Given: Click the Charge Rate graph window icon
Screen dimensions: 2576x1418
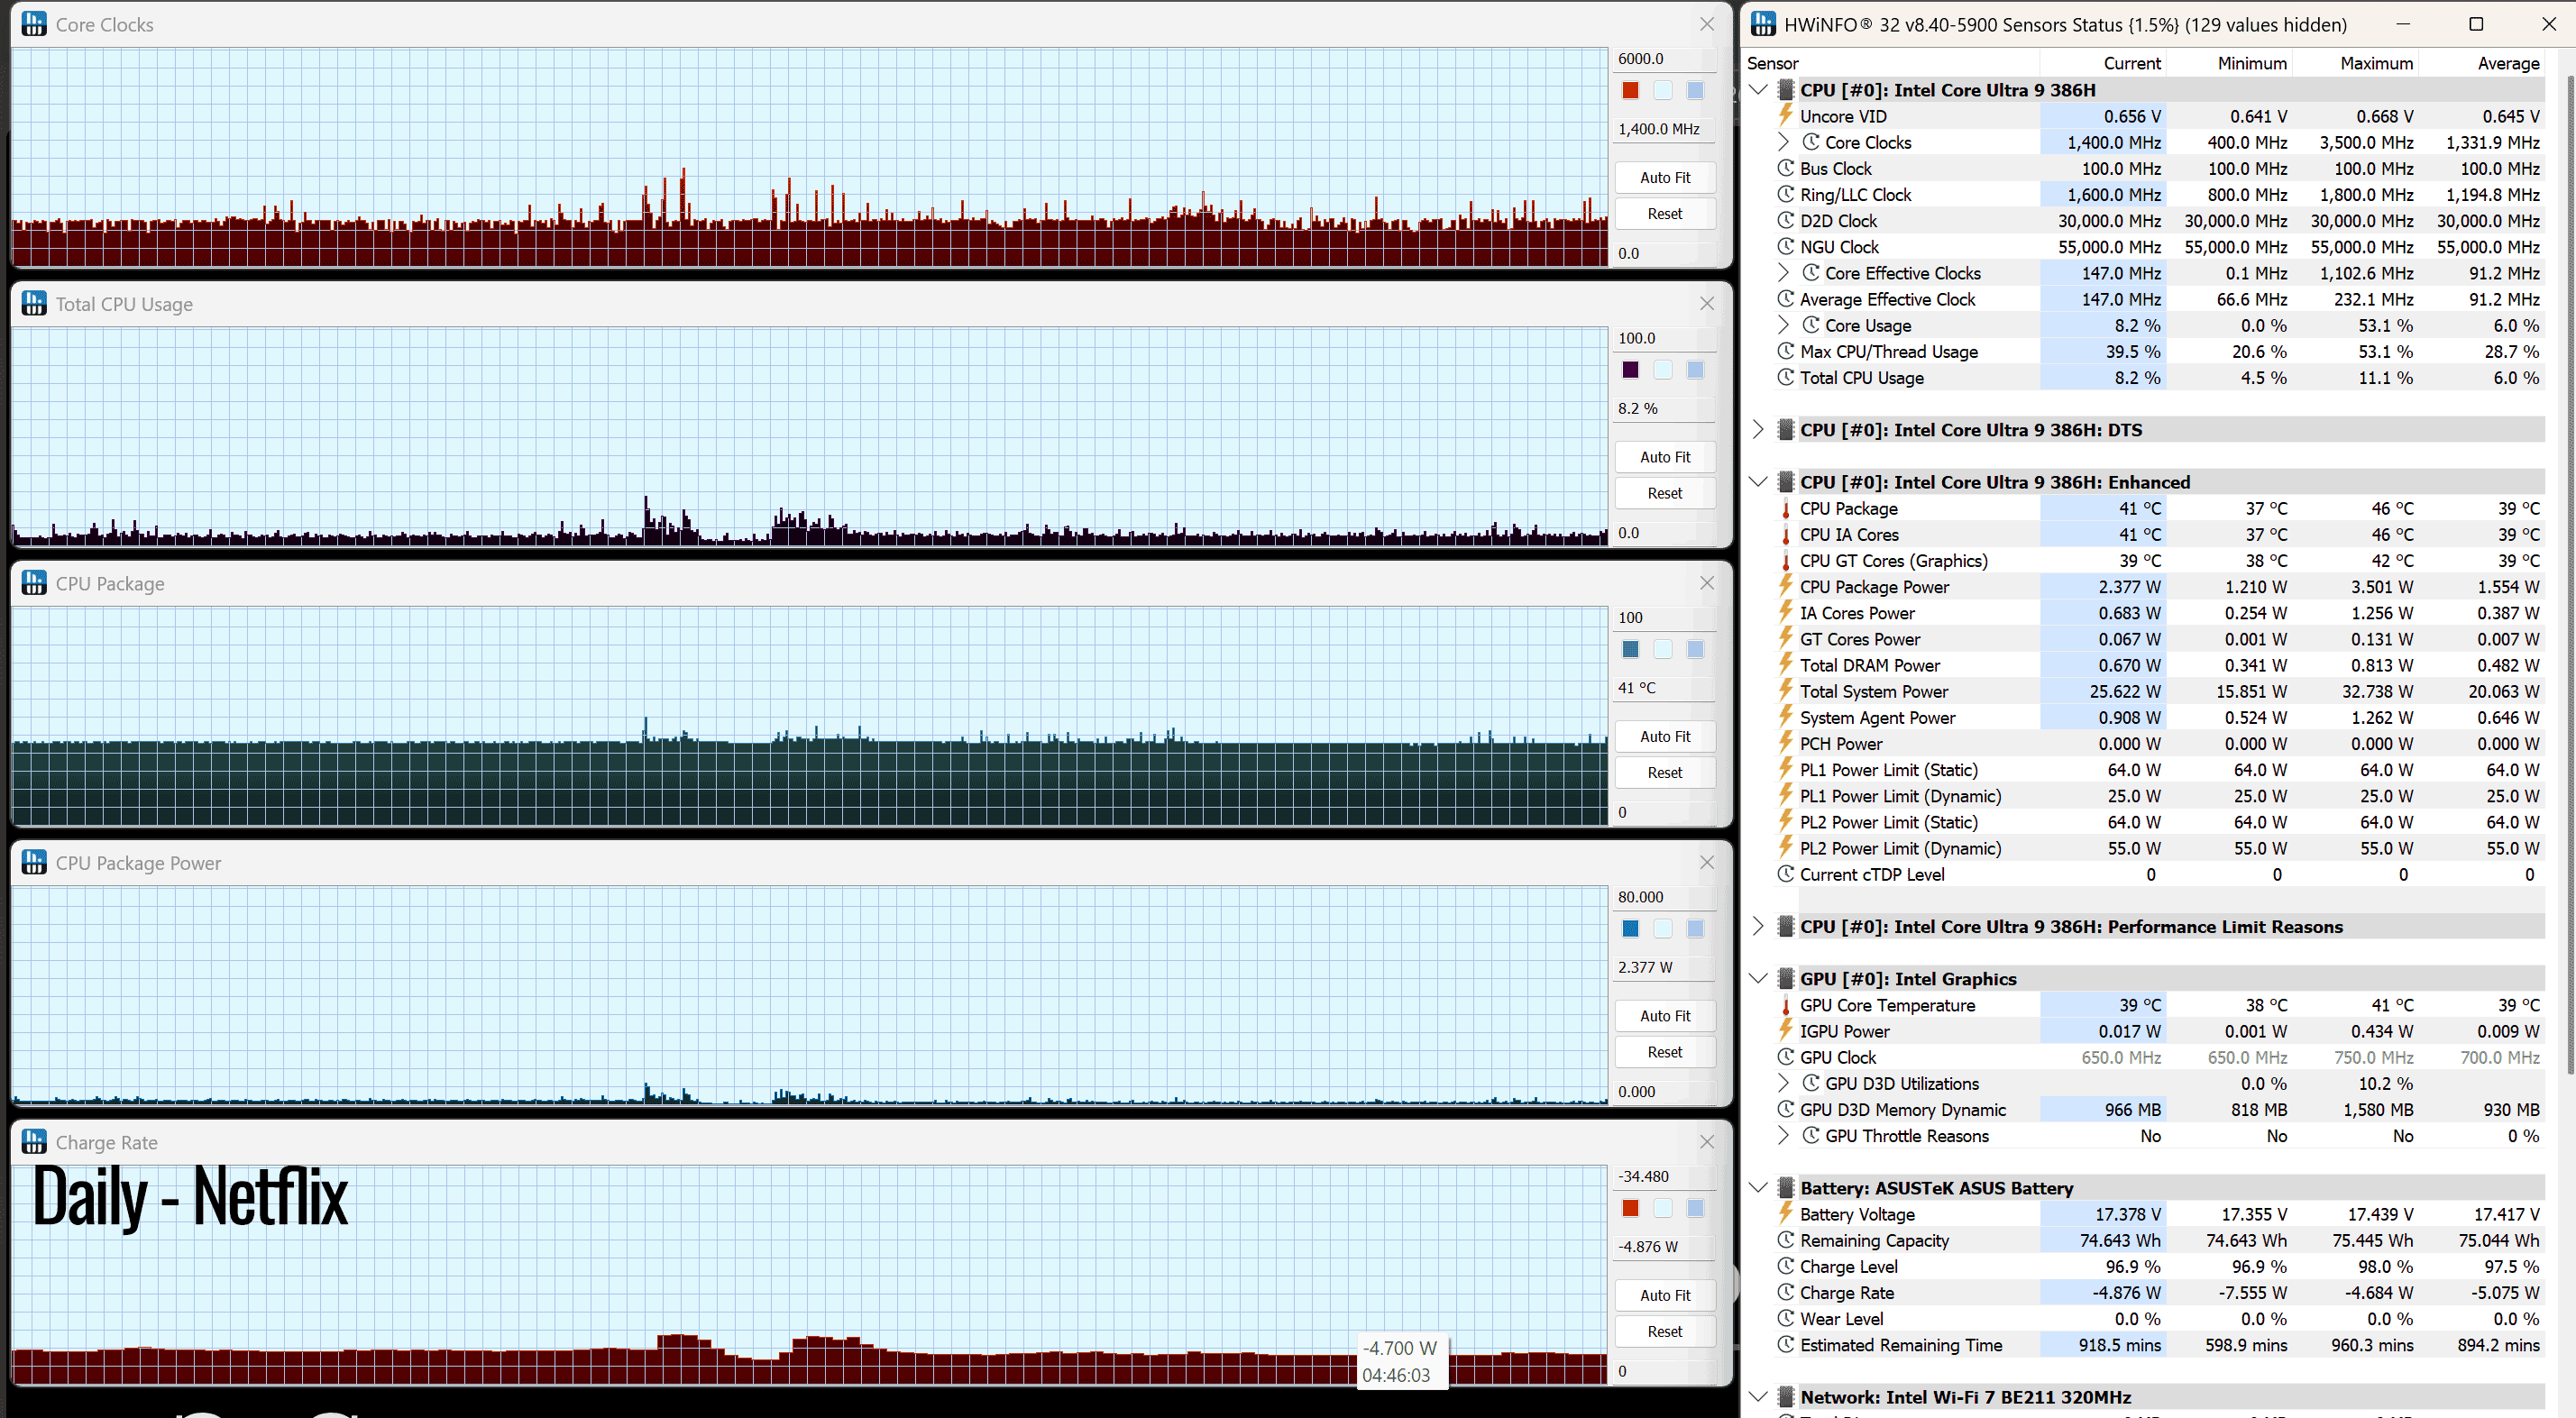Looking at the screenshot, I should coord(34,1141).
